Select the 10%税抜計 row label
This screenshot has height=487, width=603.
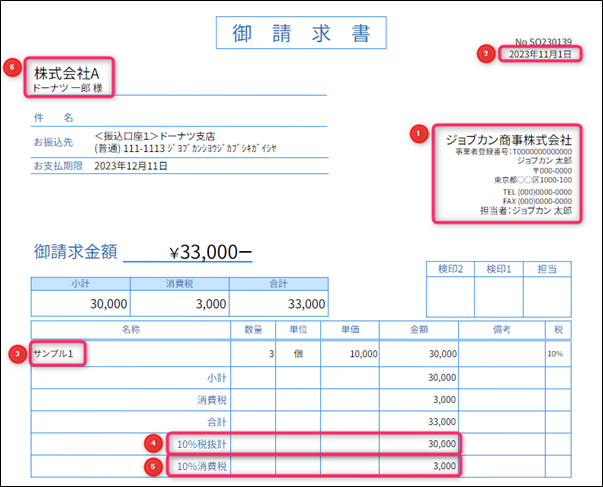click(x=201, y=442)
